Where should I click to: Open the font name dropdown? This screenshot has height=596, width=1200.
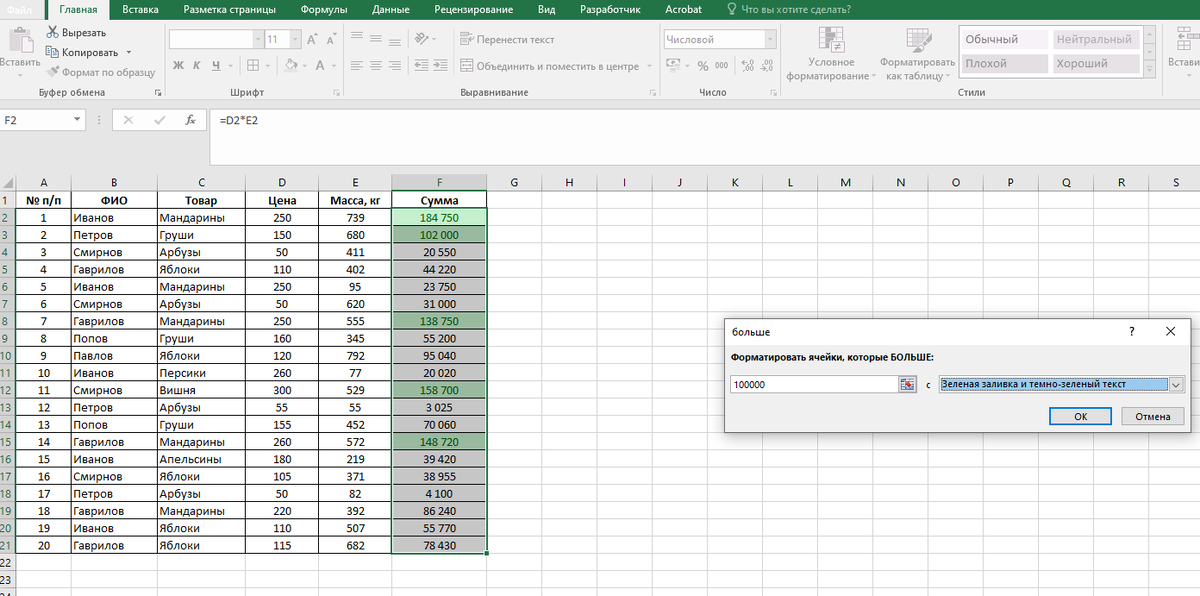pos(257,39)
